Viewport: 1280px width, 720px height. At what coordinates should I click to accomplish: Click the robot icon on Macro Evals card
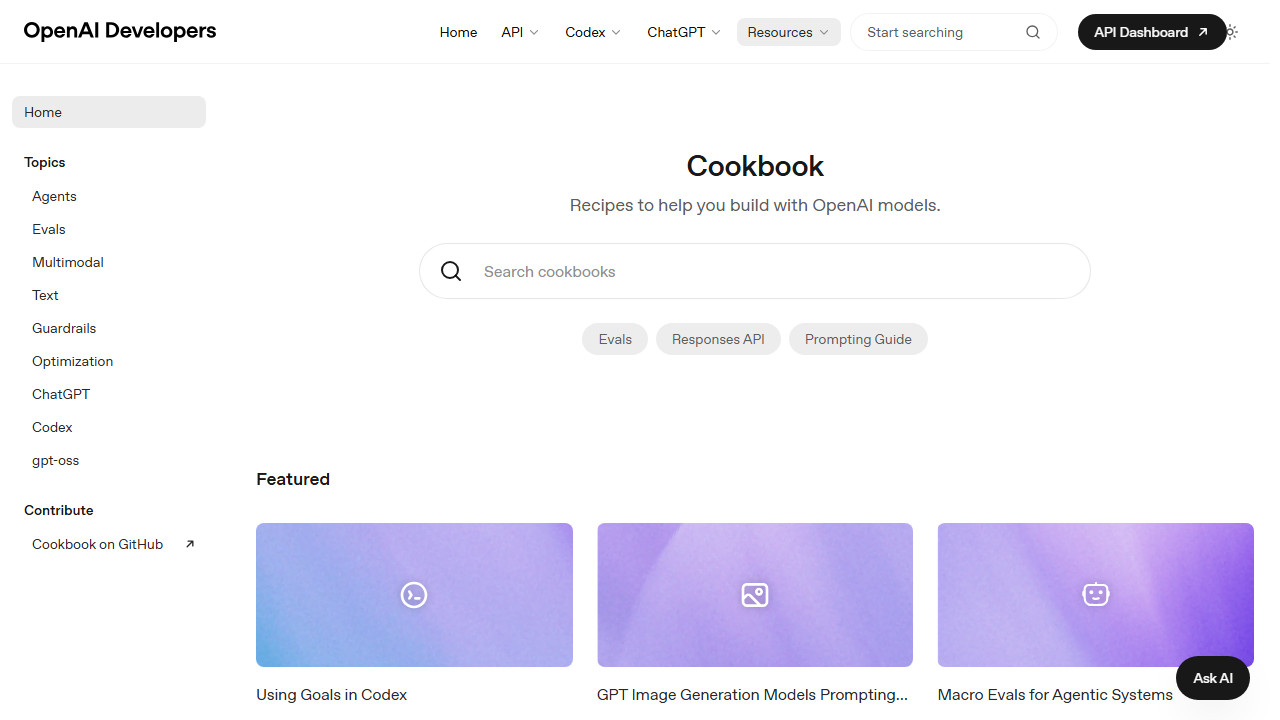click(x=1096, y=594)
